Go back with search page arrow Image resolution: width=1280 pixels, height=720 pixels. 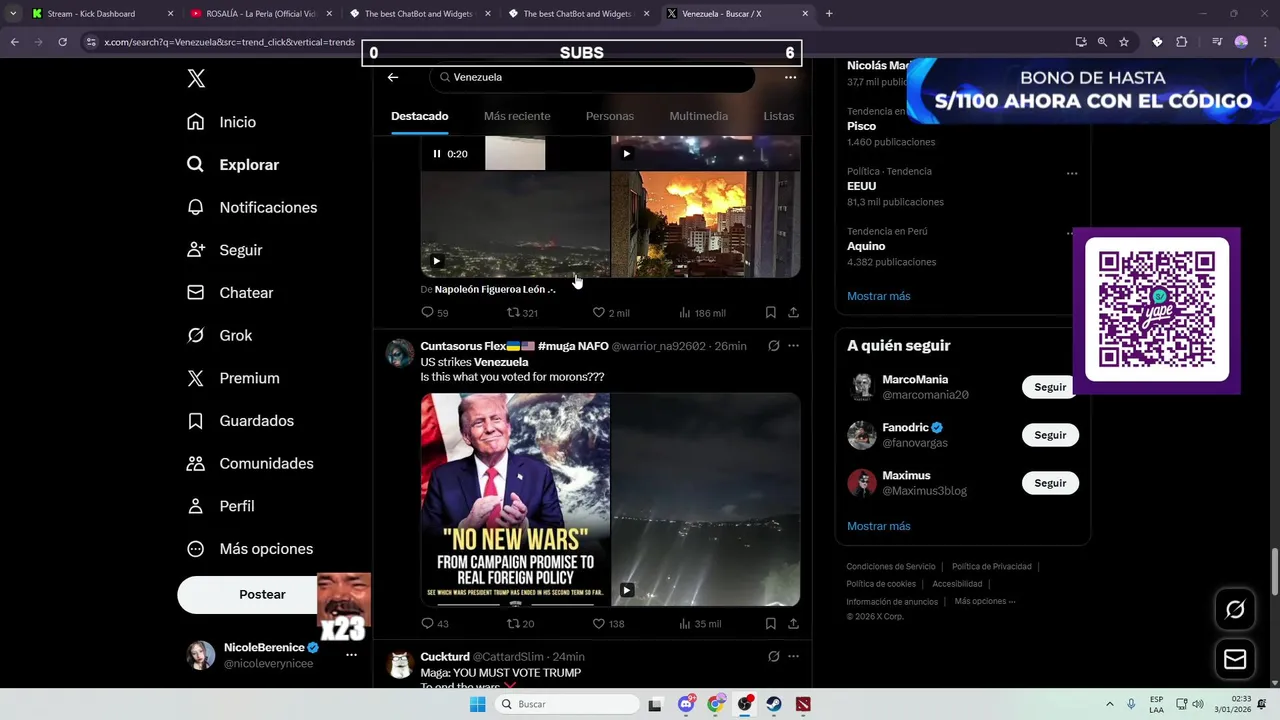coord(393,77)
